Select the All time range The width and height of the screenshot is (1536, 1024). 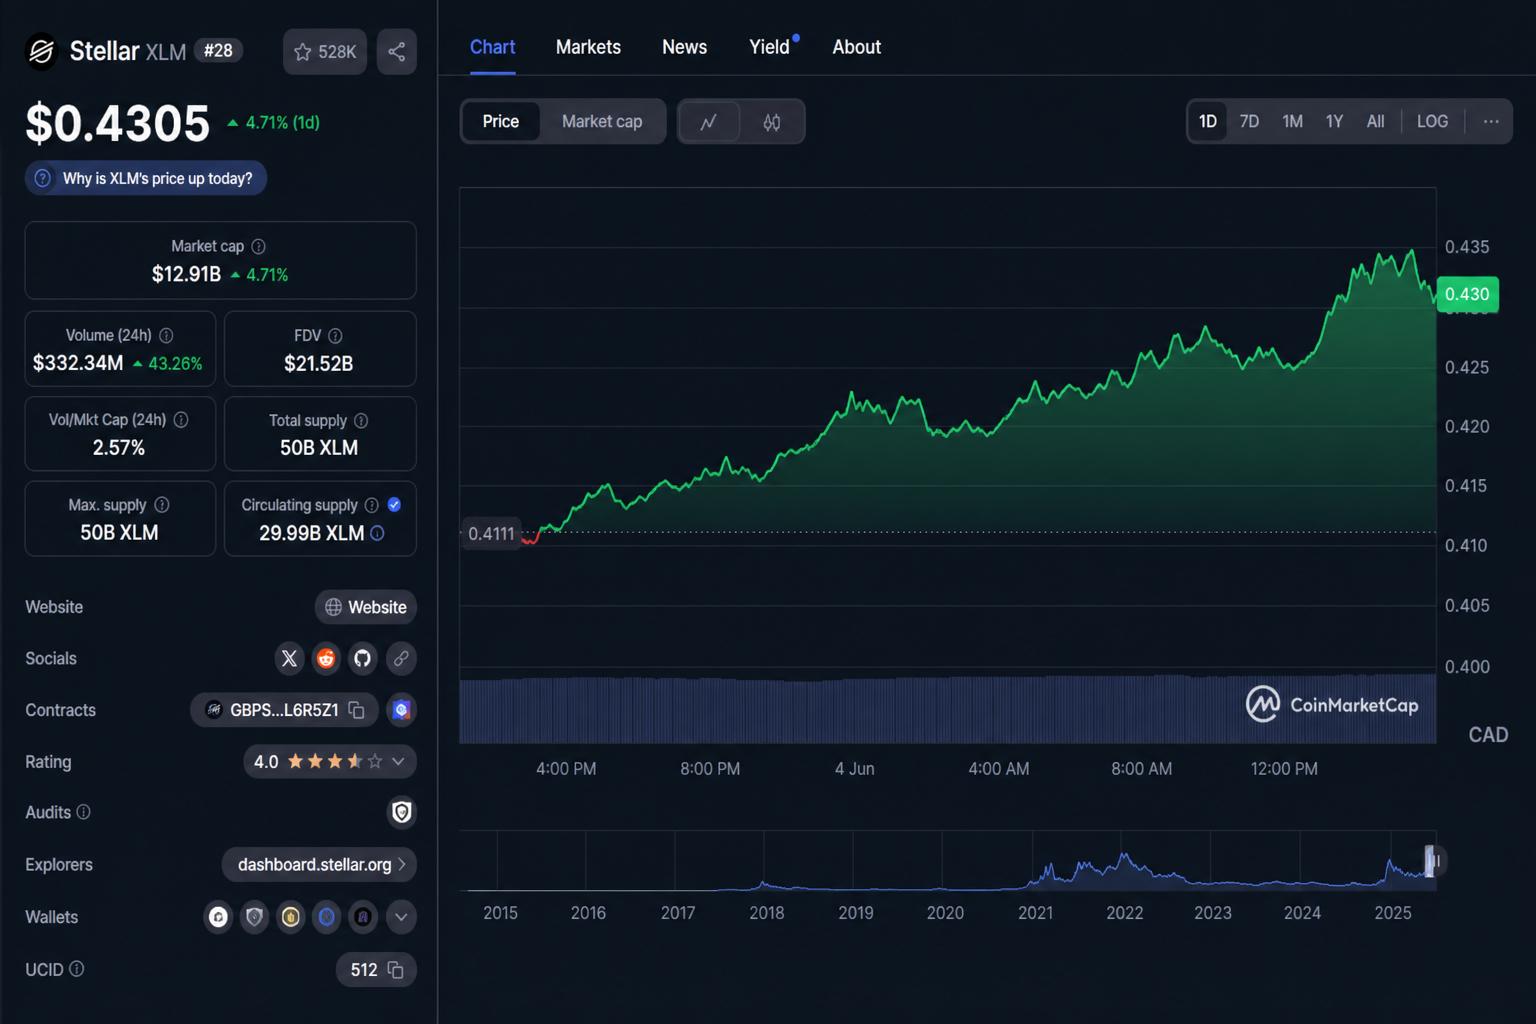1376,121
